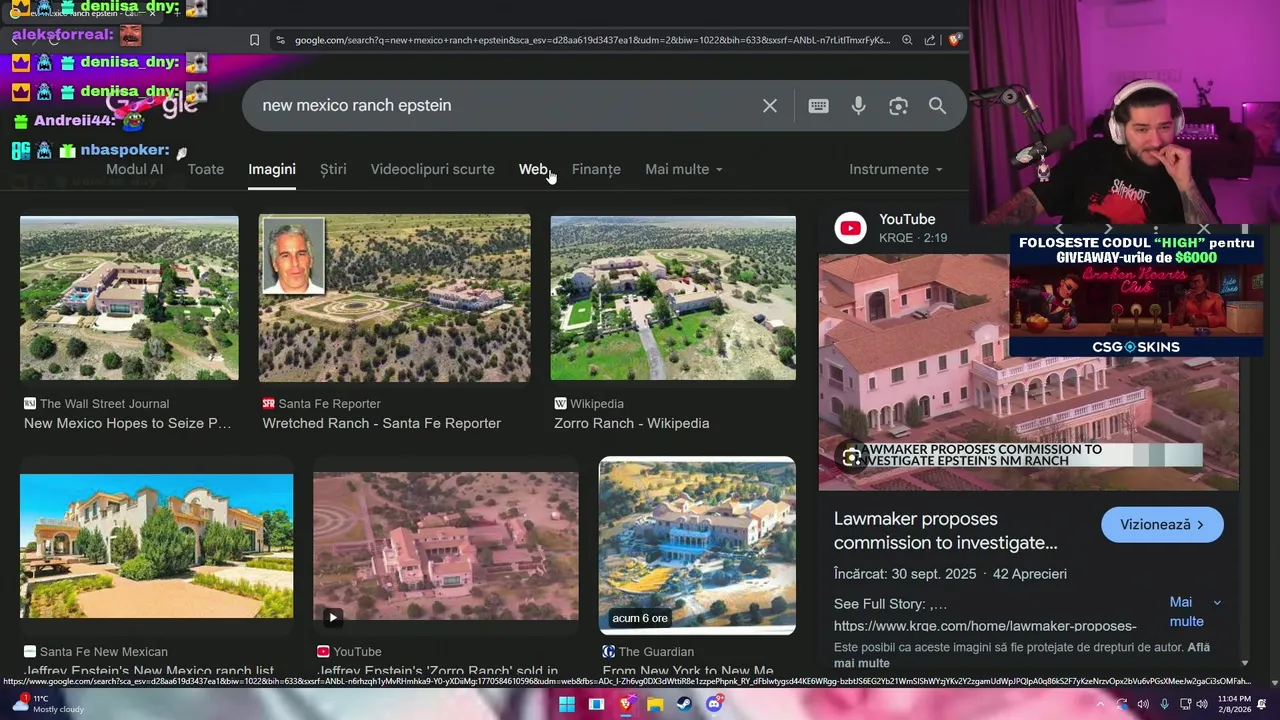Clear the search box with the X icon
This screenshot has width=1280, height=720.
(770, 105)
